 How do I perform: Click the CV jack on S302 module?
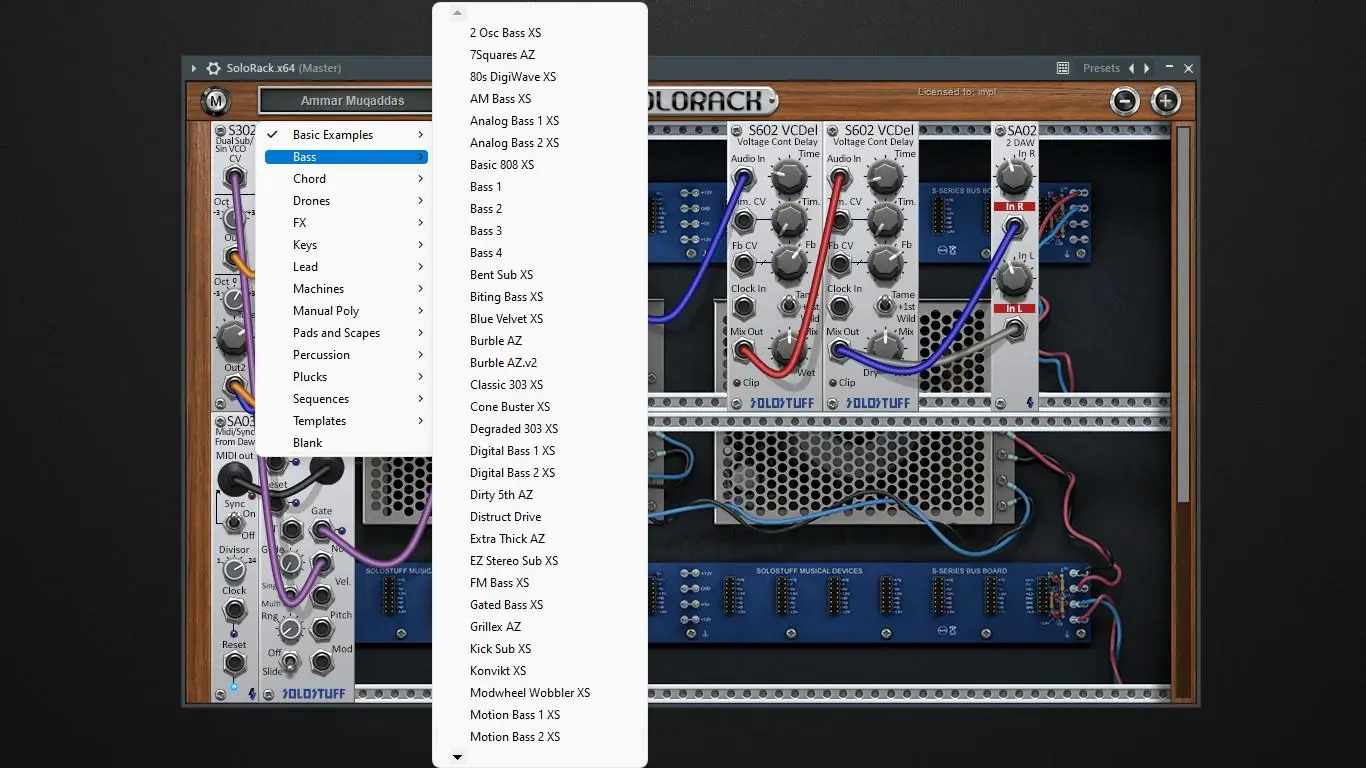[235, 179]
